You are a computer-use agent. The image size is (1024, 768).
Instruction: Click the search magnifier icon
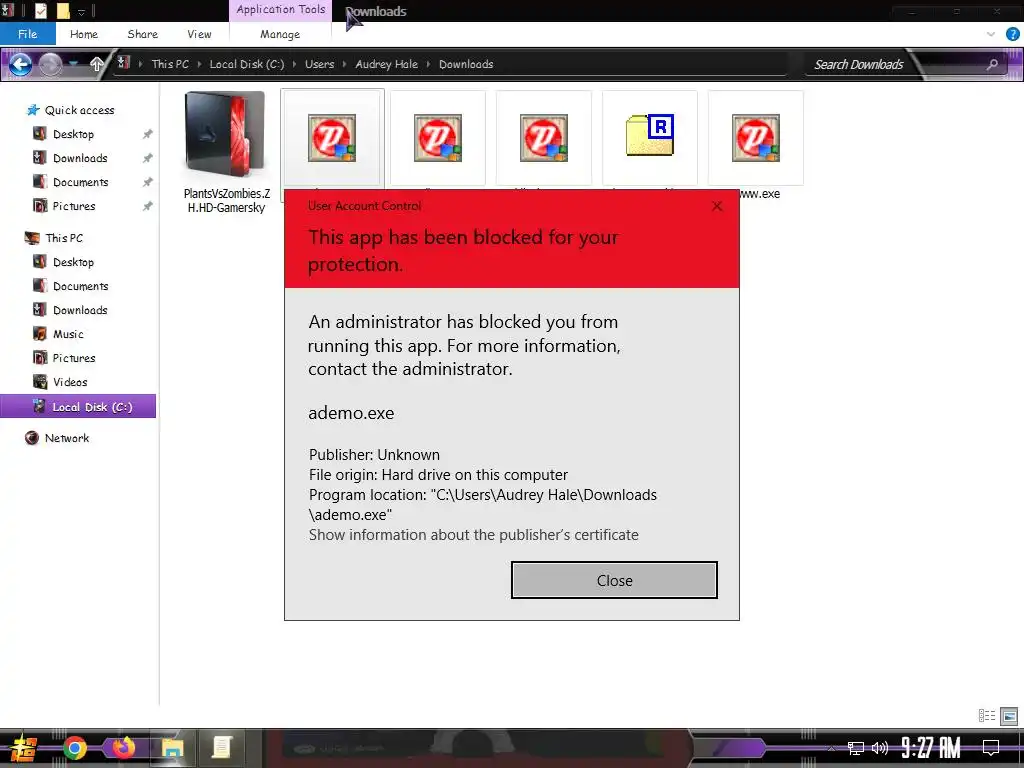coord(992,64)
